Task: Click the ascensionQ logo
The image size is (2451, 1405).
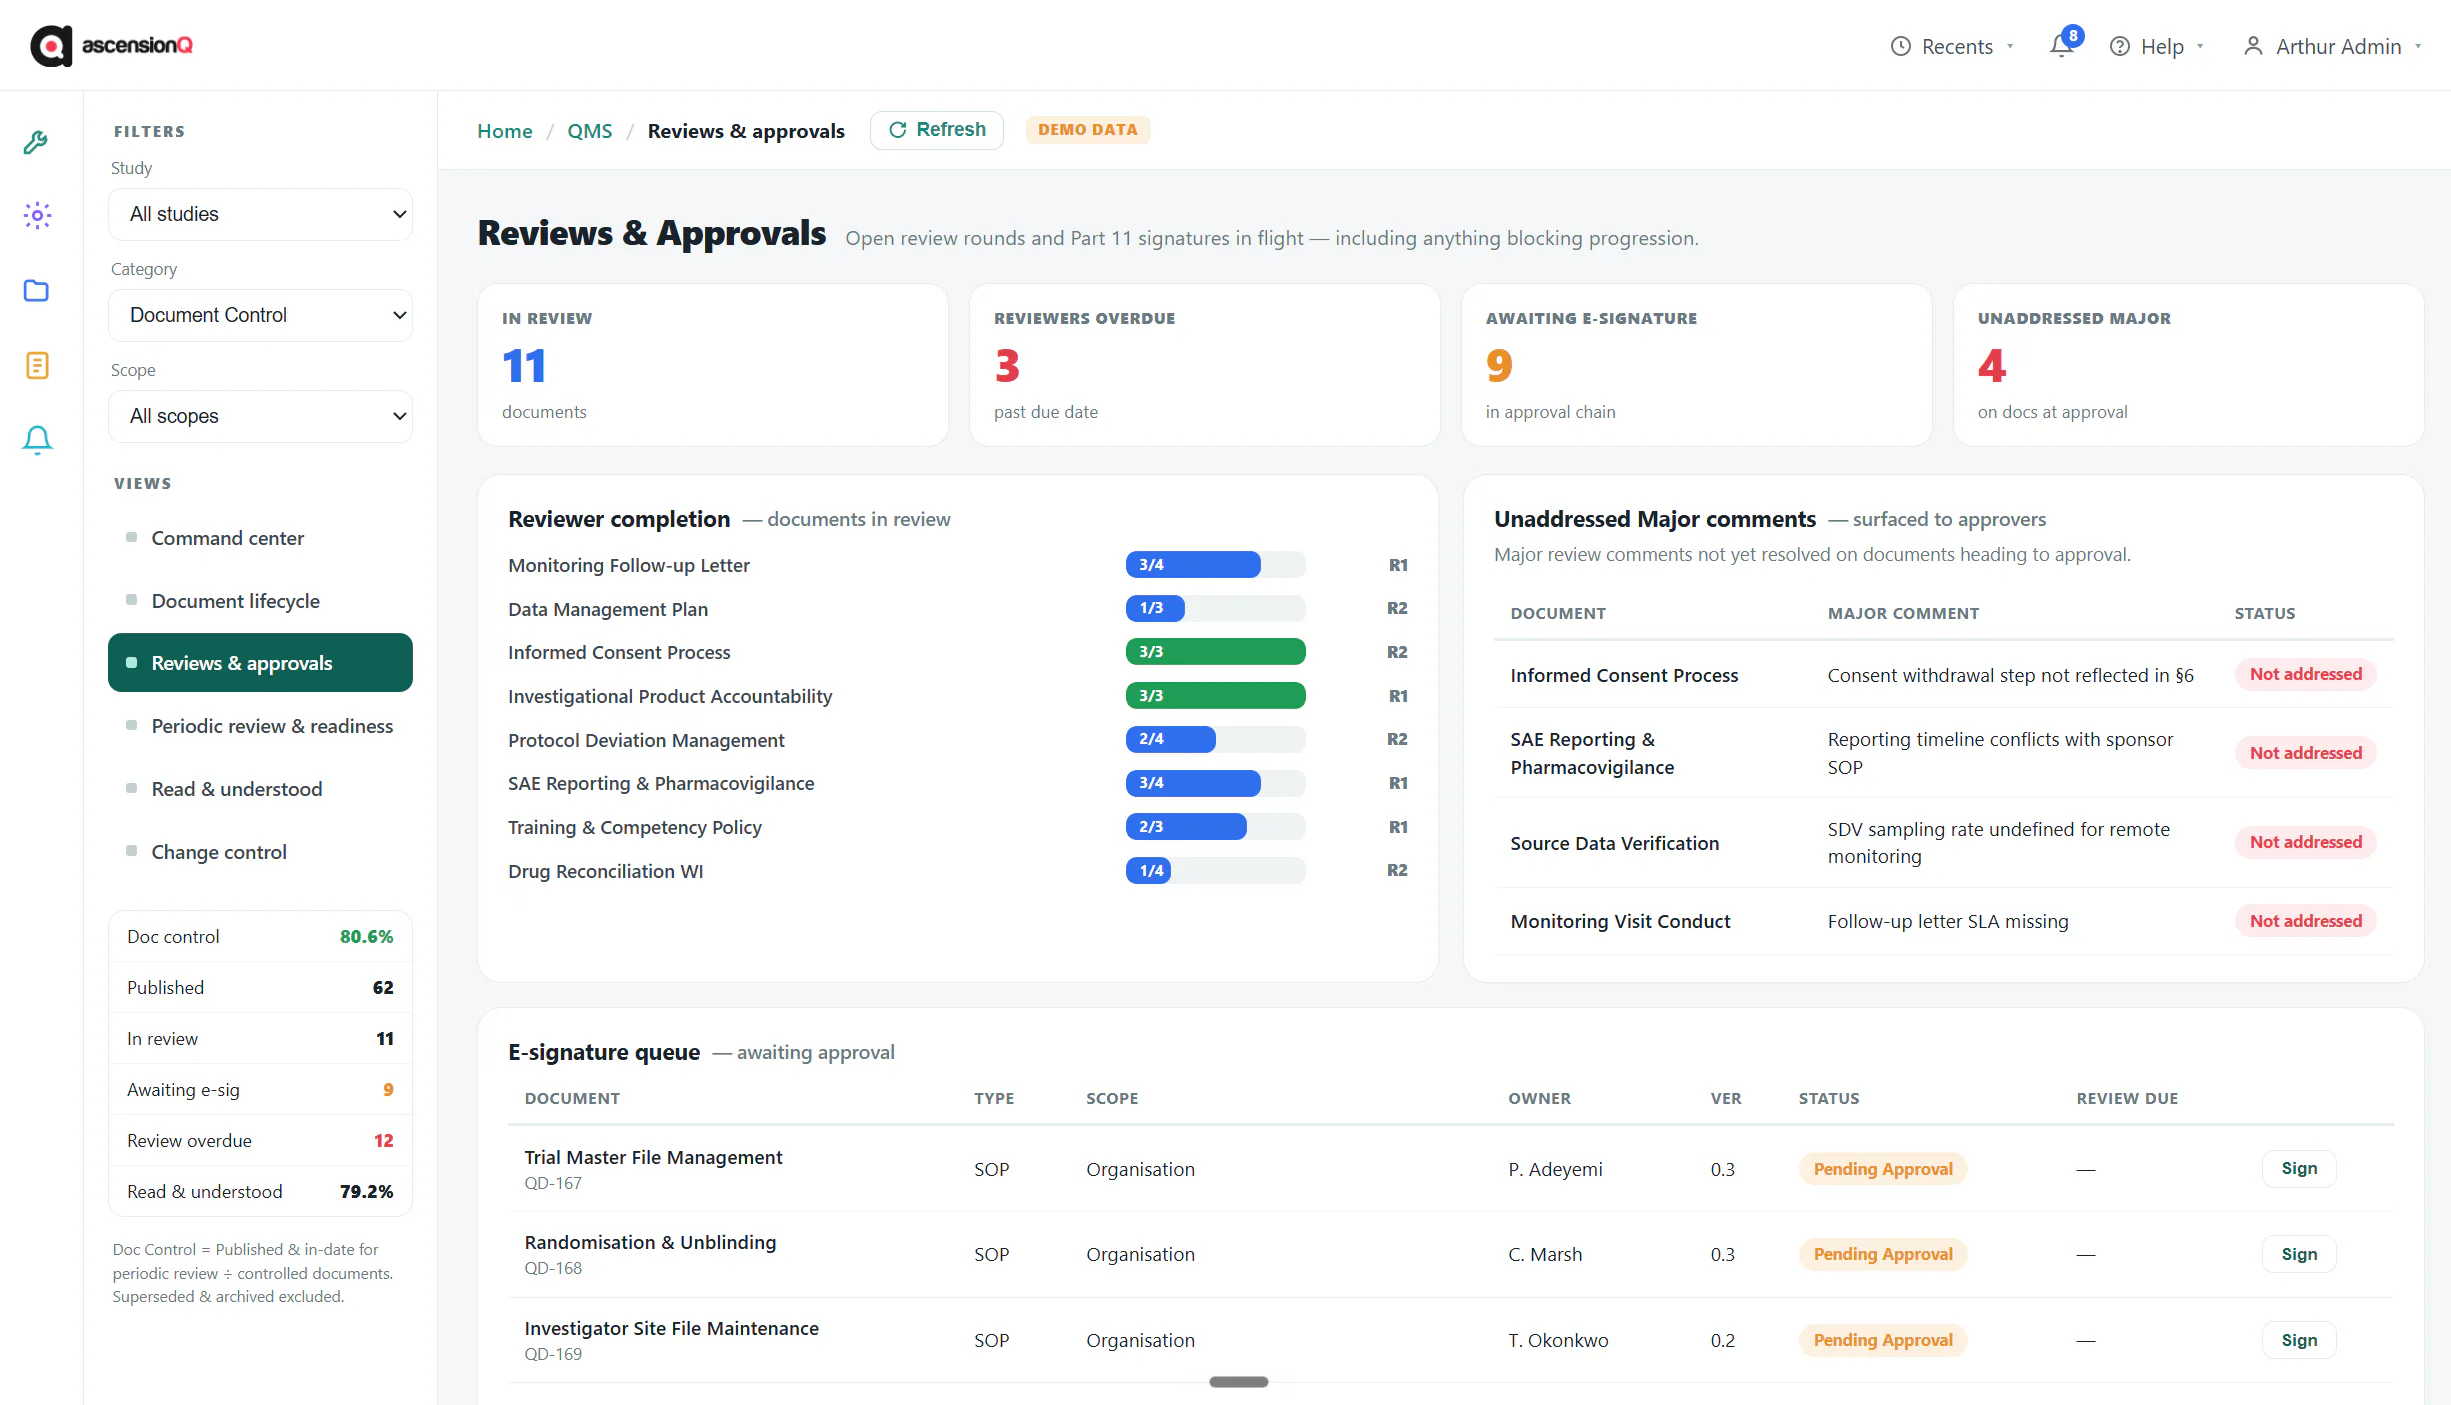Action: [111, 46]
